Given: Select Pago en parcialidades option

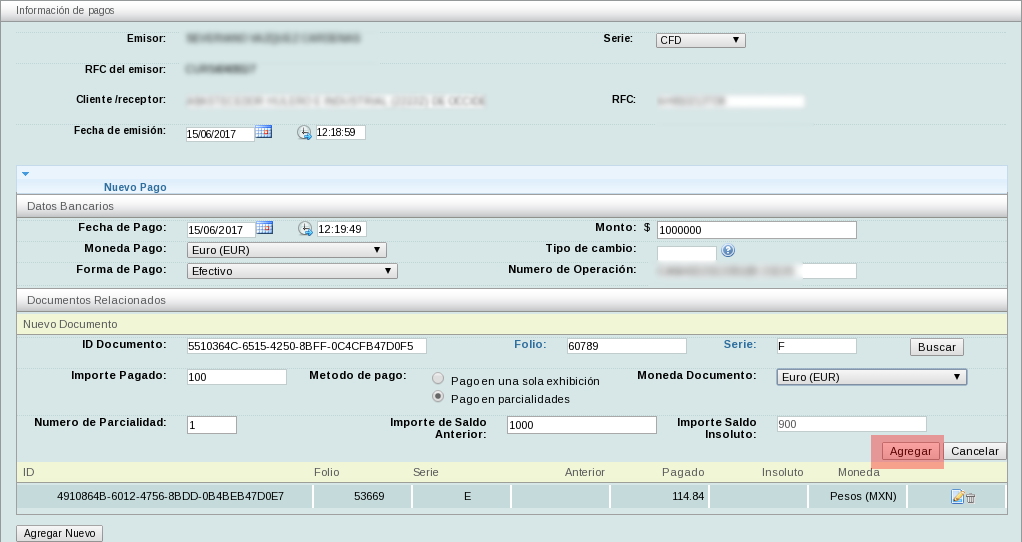Looking at the screenshot, I should tap(438, 397).
